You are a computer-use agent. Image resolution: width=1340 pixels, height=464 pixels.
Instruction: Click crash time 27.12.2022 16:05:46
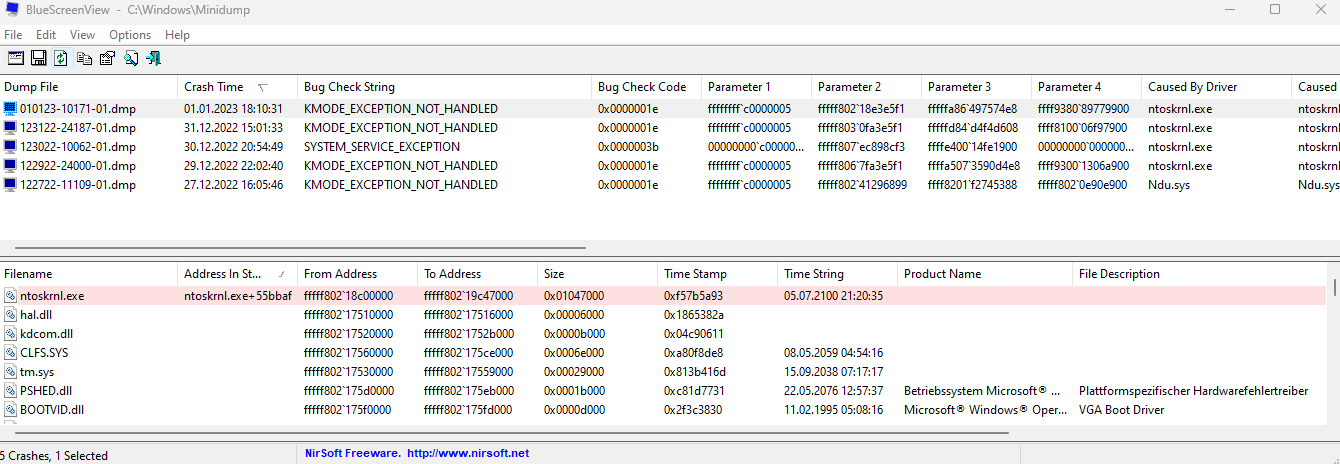click(233, 184)
